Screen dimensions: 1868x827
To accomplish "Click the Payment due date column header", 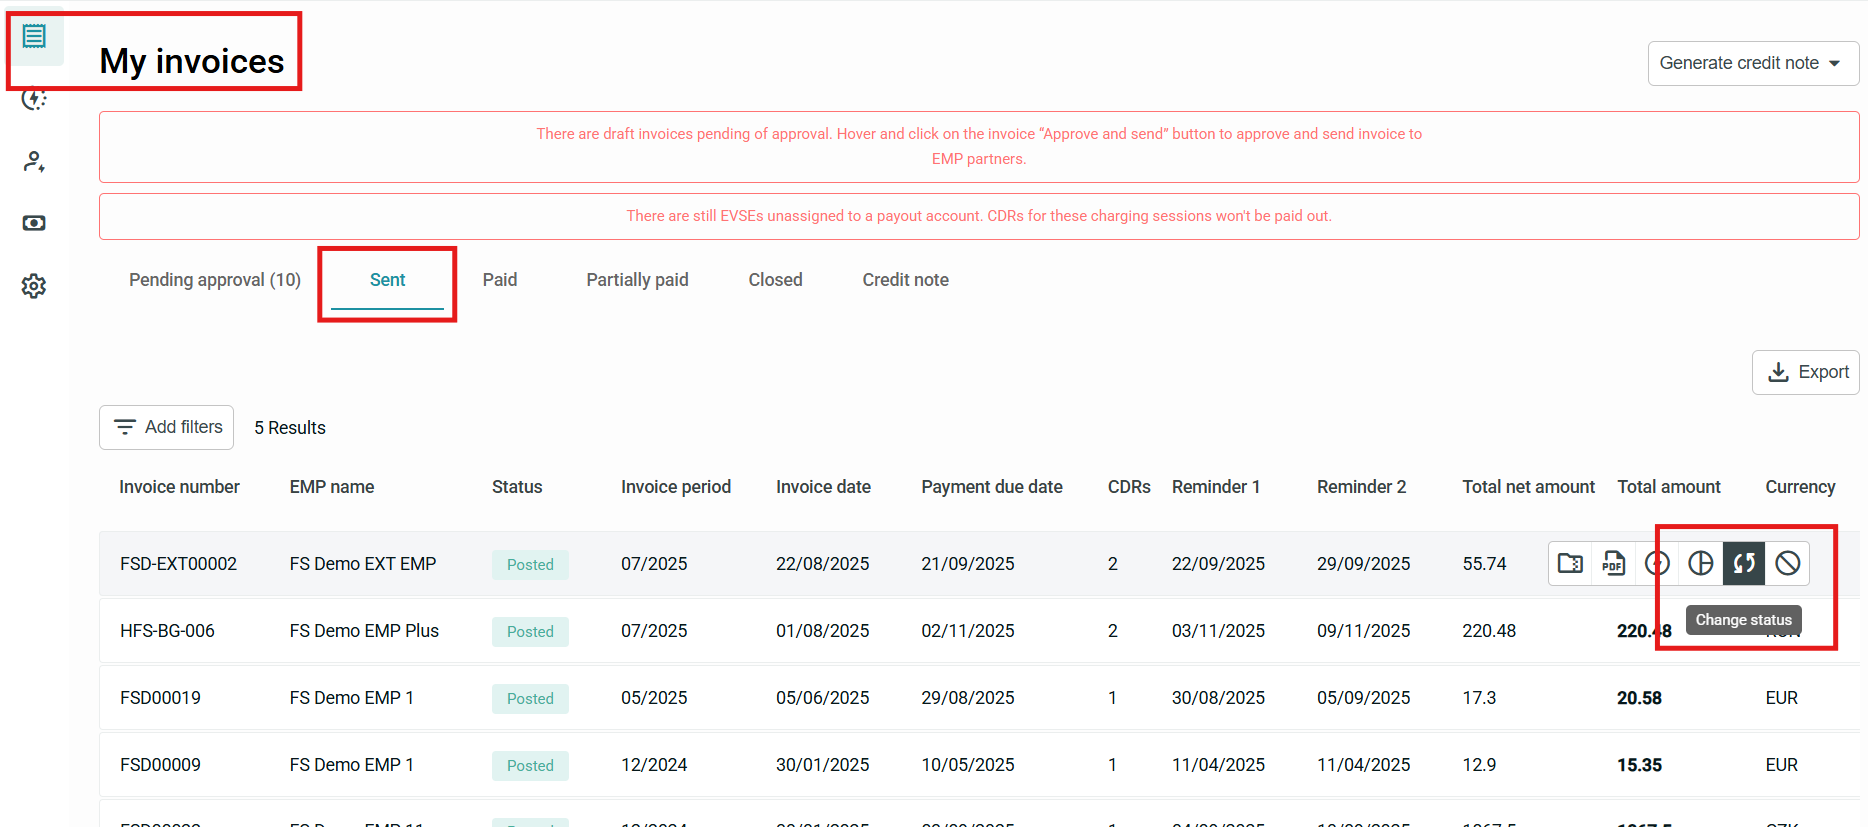I will click(x=992, y=487).
